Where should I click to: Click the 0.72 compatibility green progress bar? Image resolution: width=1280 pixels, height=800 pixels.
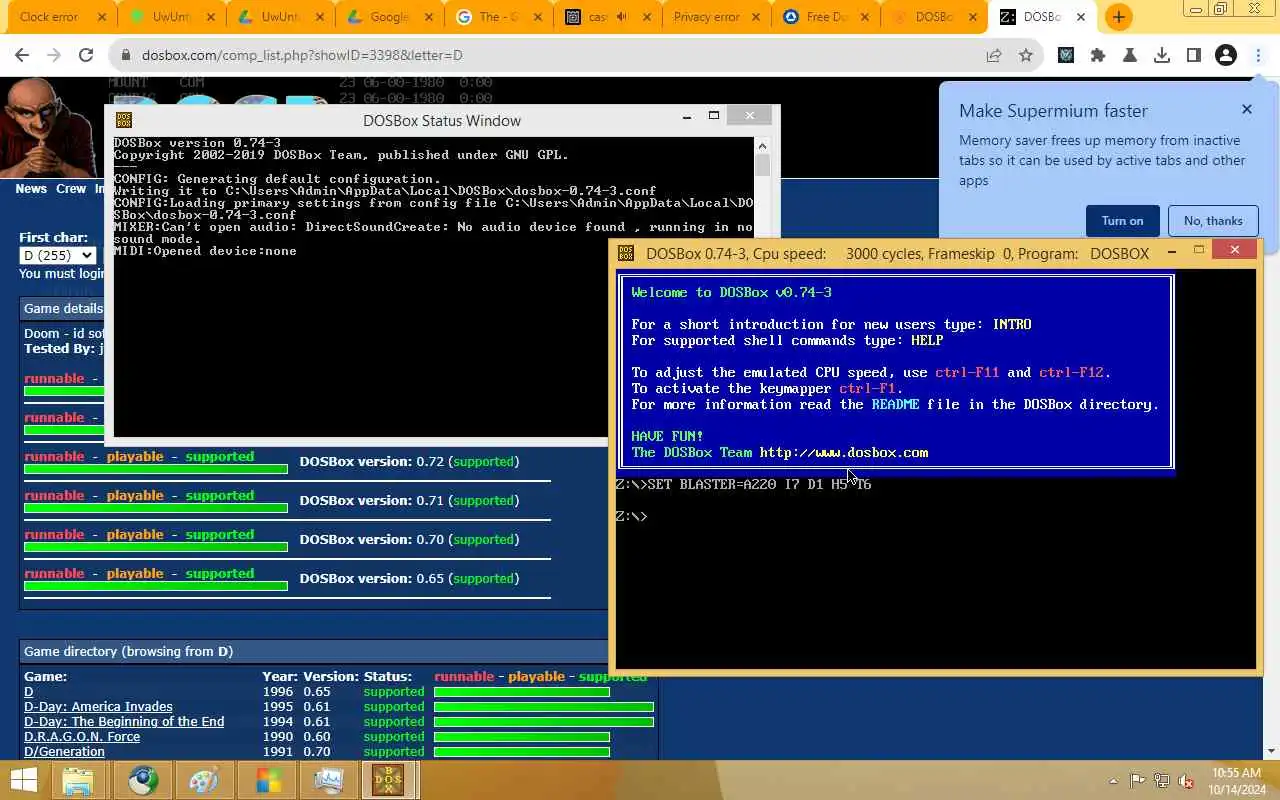pyautogui.click(x=156, y=469)
